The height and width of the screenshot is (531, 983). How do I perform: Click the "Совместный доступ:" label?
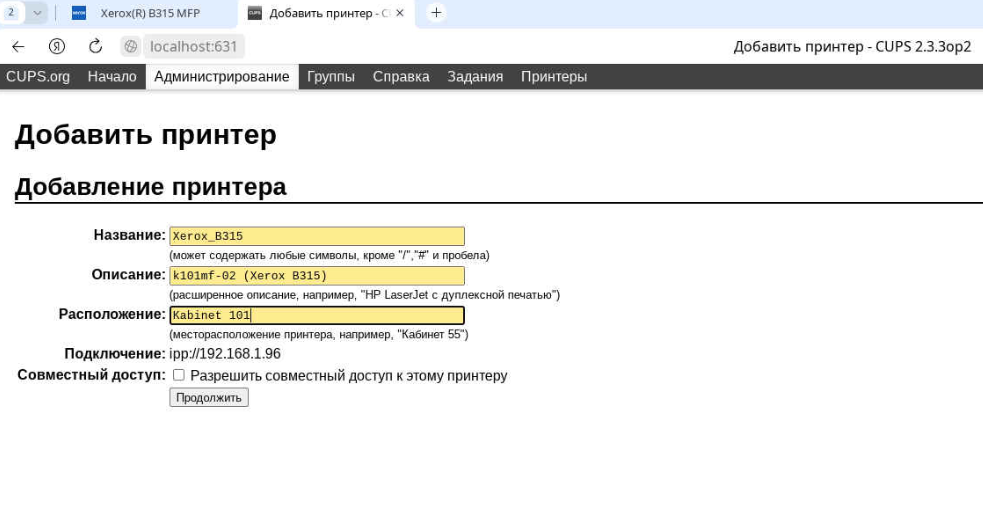(x=92, y=375)
